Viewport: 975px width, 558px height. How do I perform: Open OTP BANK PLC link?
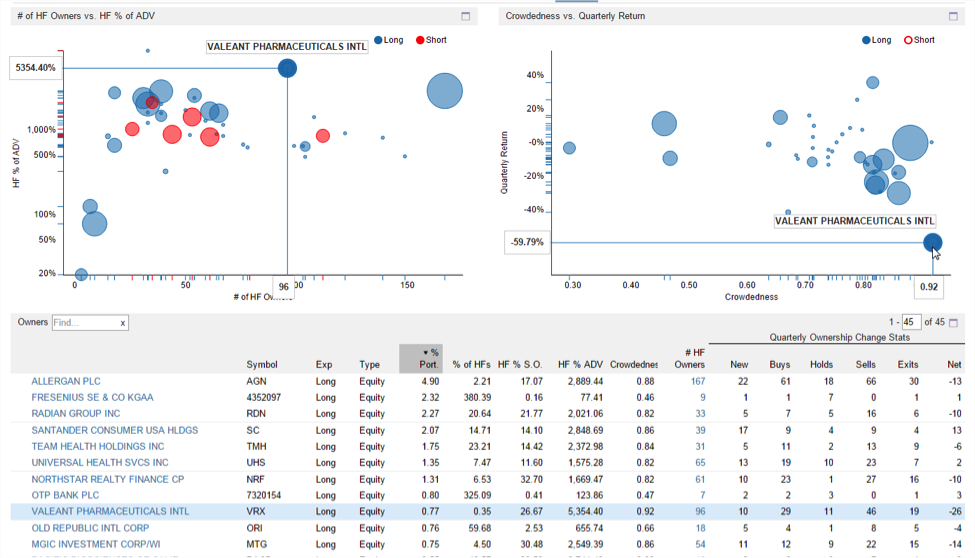65,495
